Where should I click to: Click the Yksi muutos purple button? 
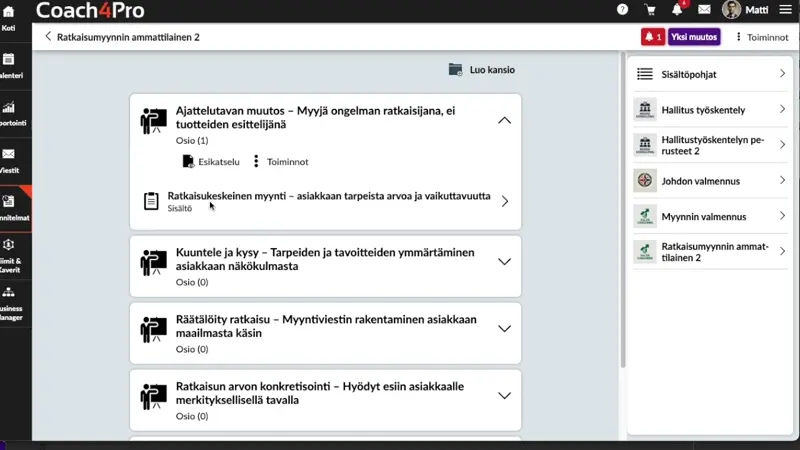click(x=694, y=37)
